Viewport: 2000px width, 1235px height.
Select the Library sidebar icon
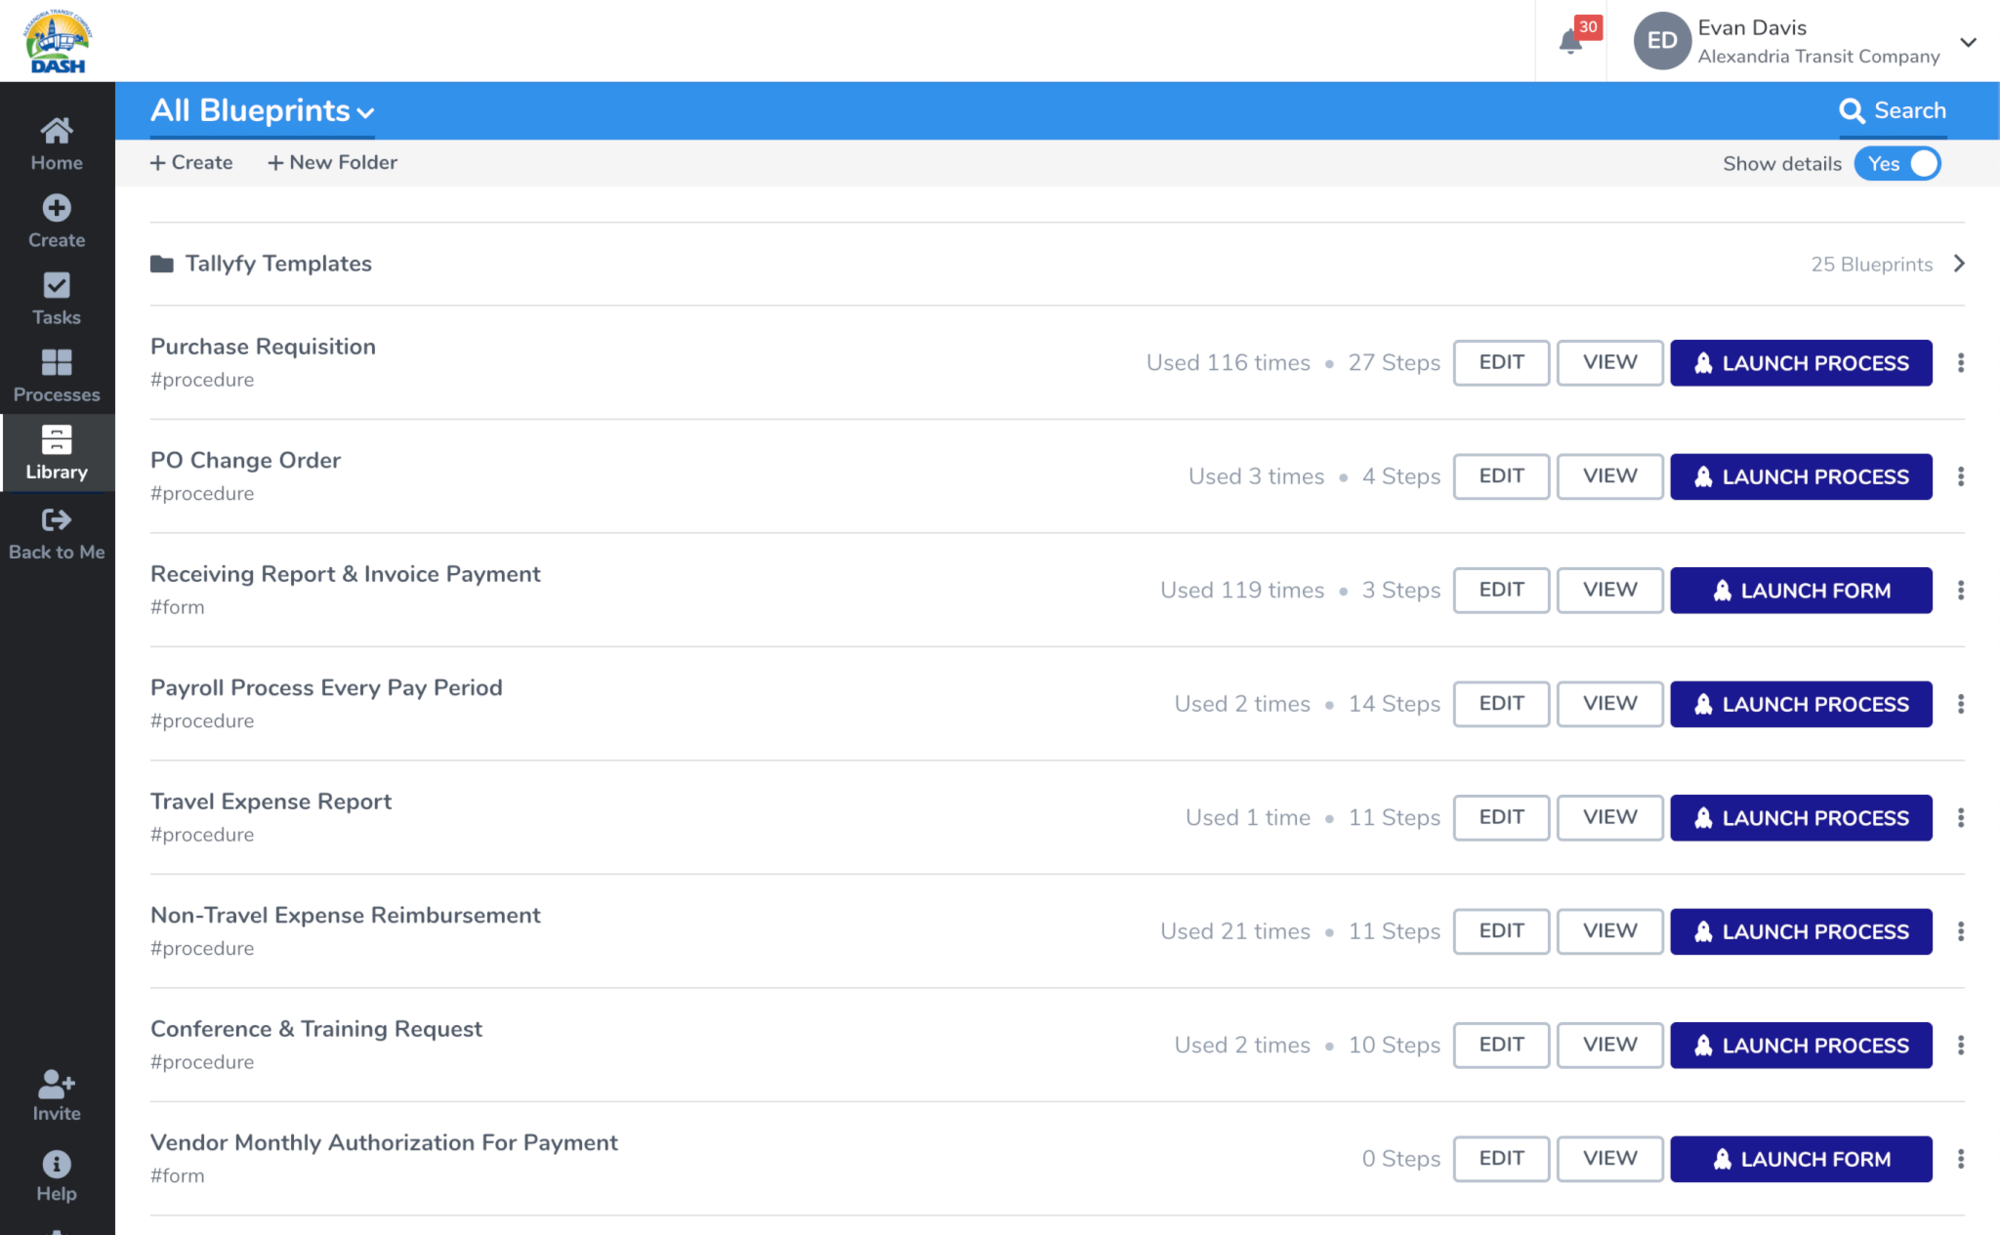point(56,440)
